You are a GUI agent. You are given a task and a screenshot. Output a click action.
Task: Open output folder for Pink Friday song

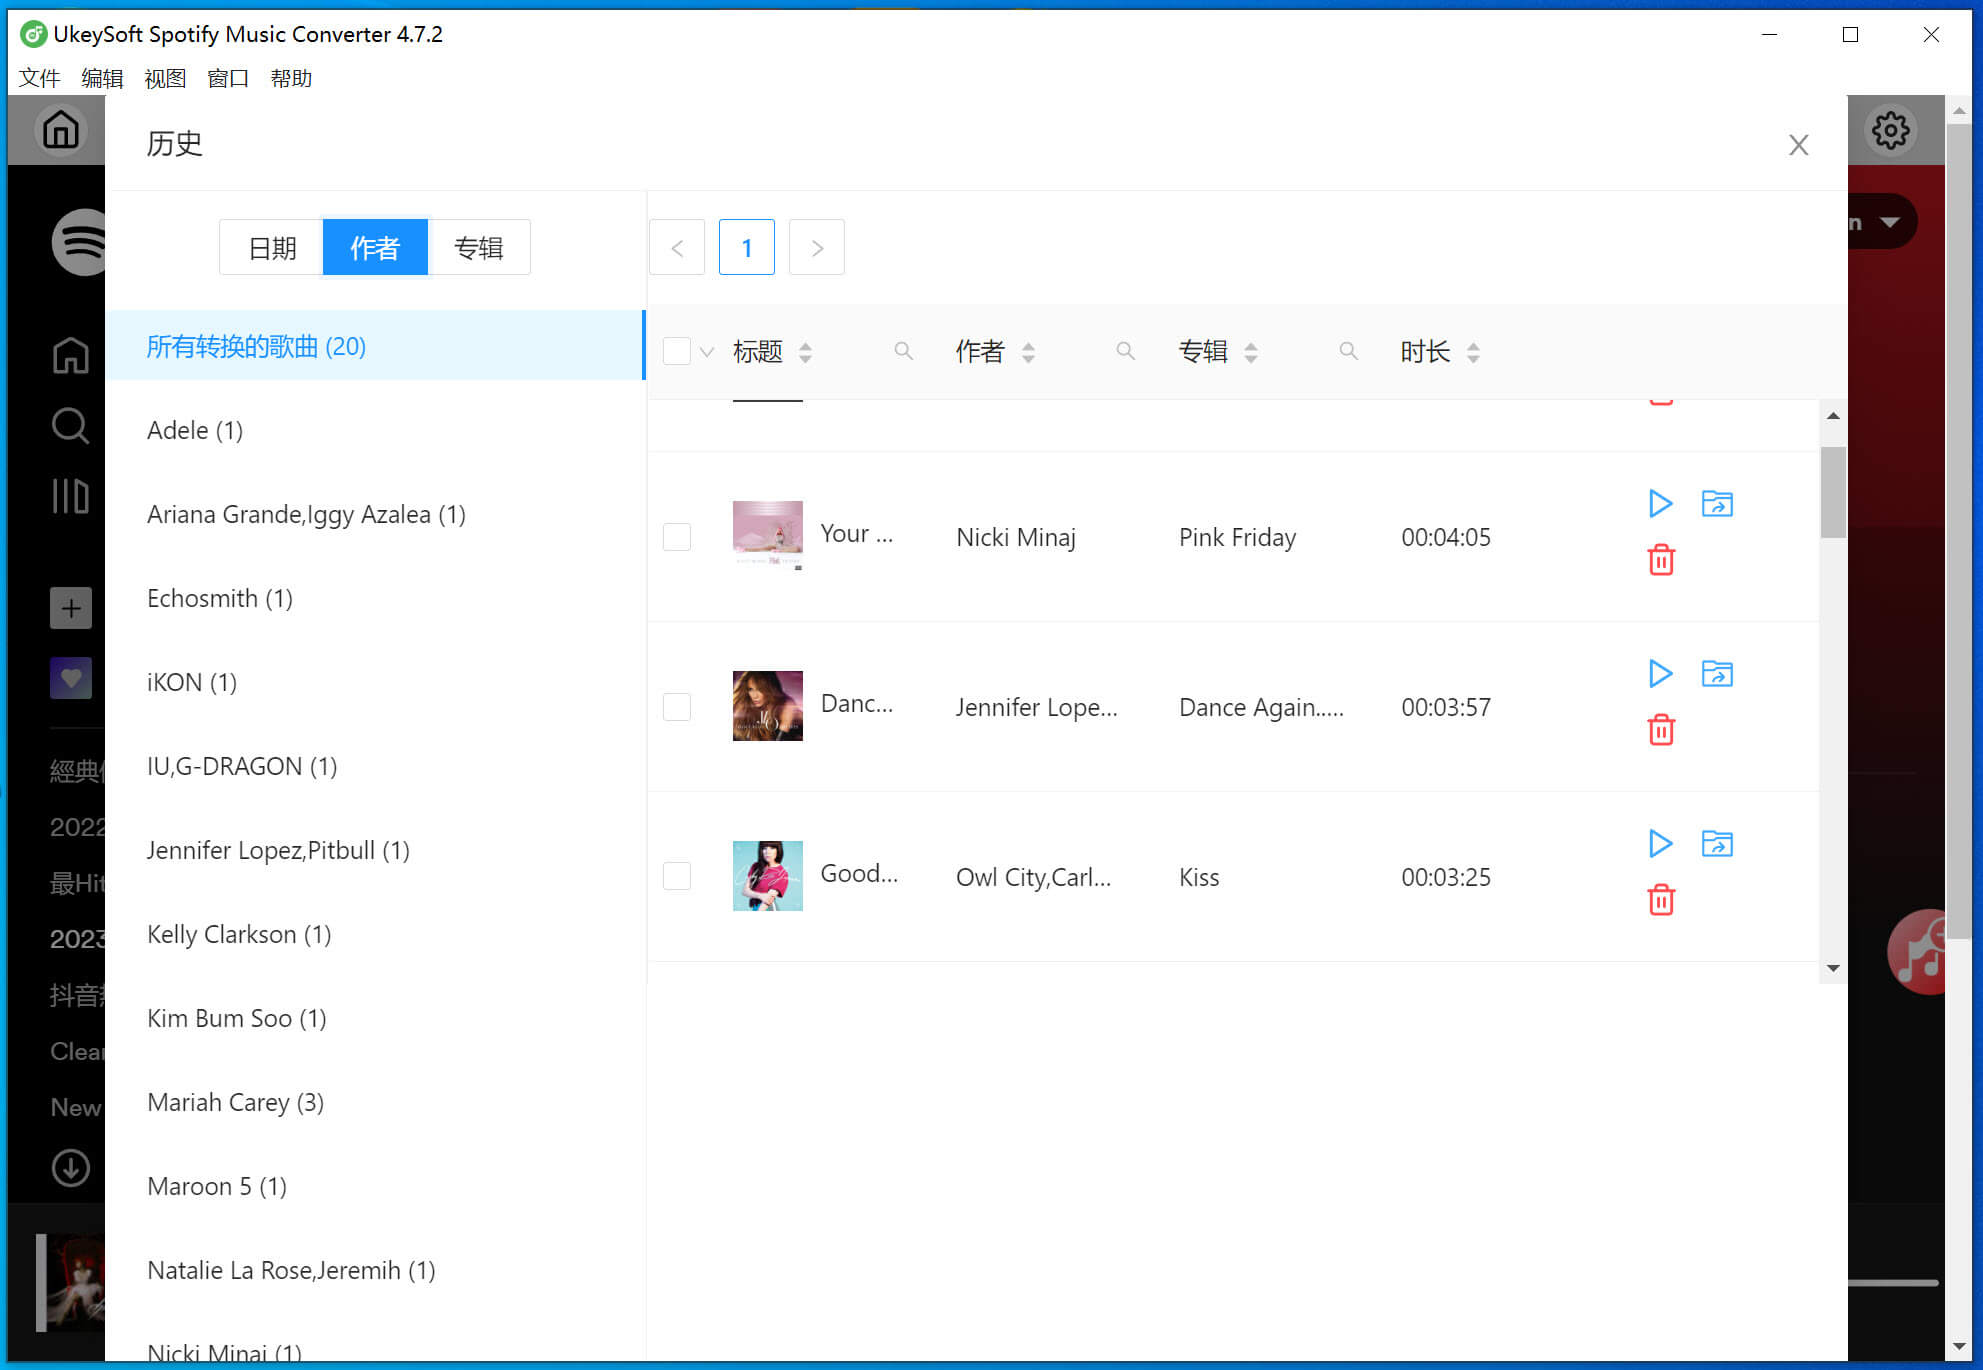1717,503
